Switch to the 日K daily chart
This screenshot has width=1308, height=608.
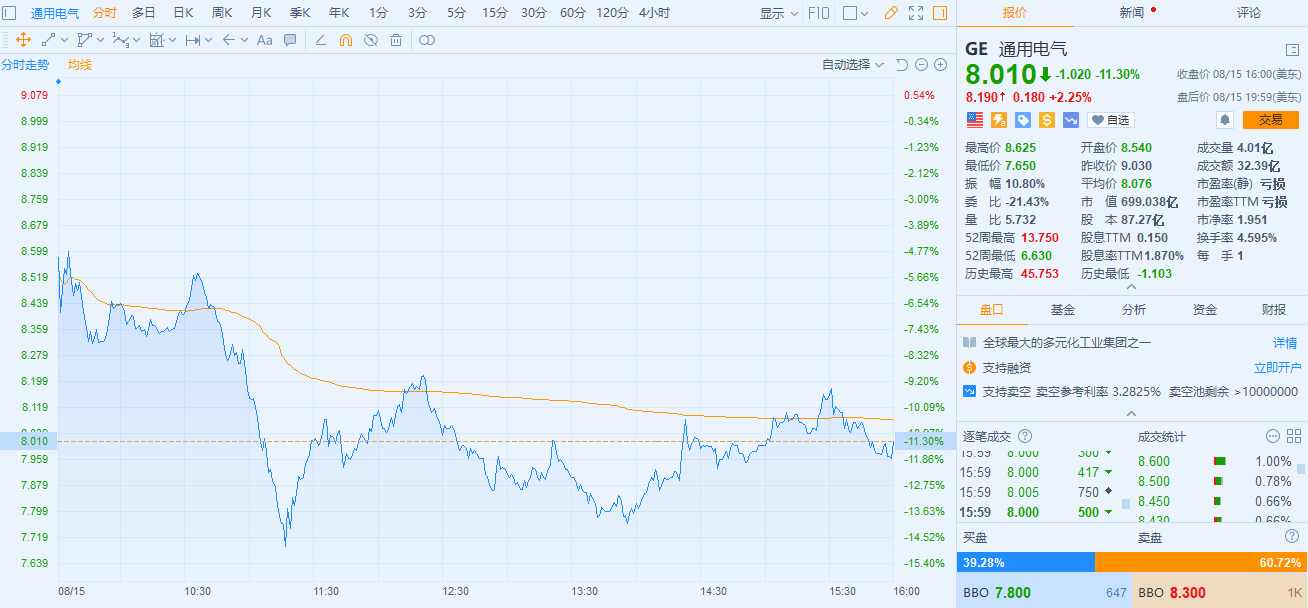[x=183, y=13]
